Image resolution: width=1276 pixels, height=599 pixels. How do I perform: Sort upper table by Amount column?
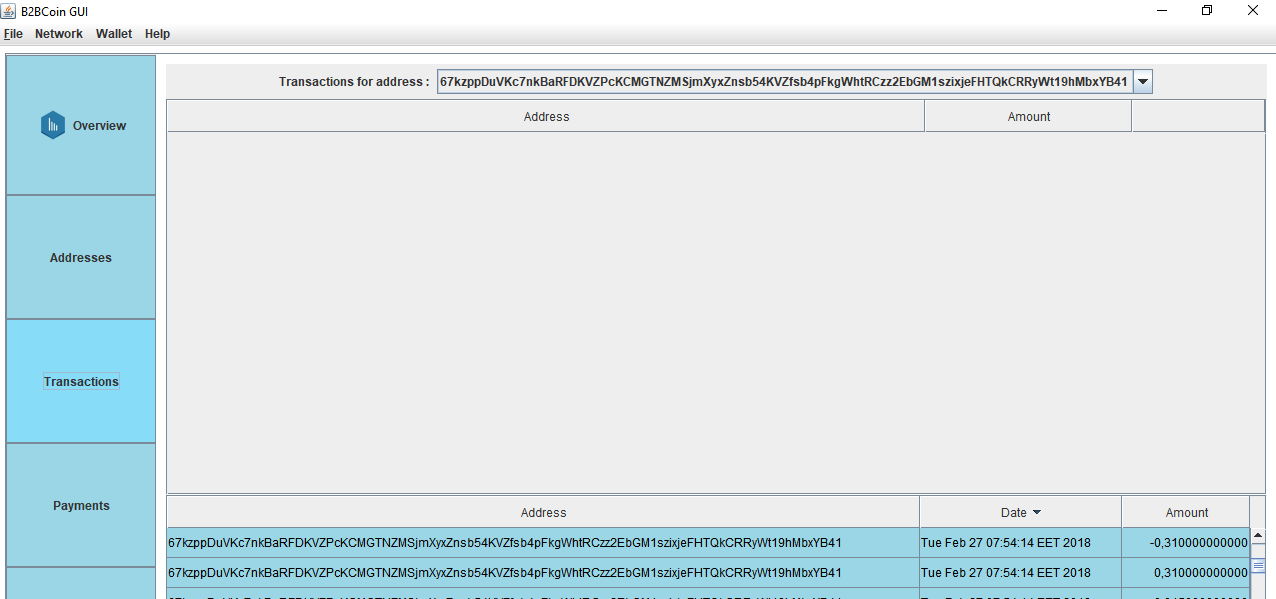(1029, 117)
